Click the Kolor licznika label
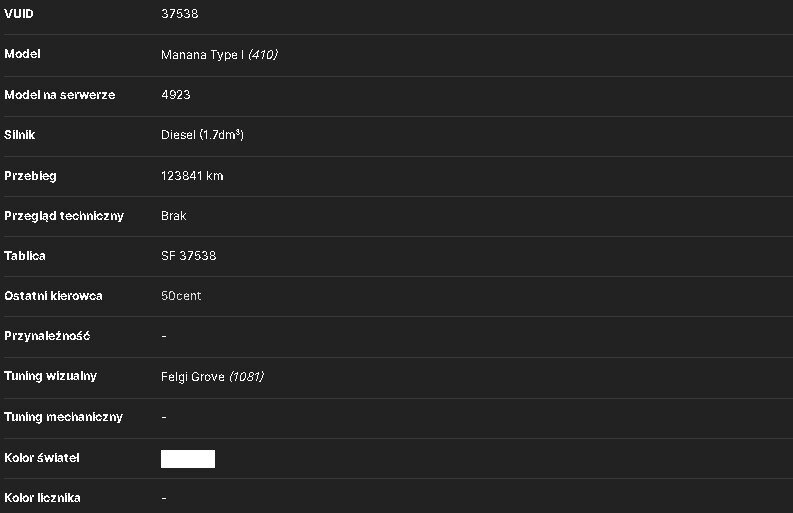Screen dimensions: 793x513 (42, 498)
